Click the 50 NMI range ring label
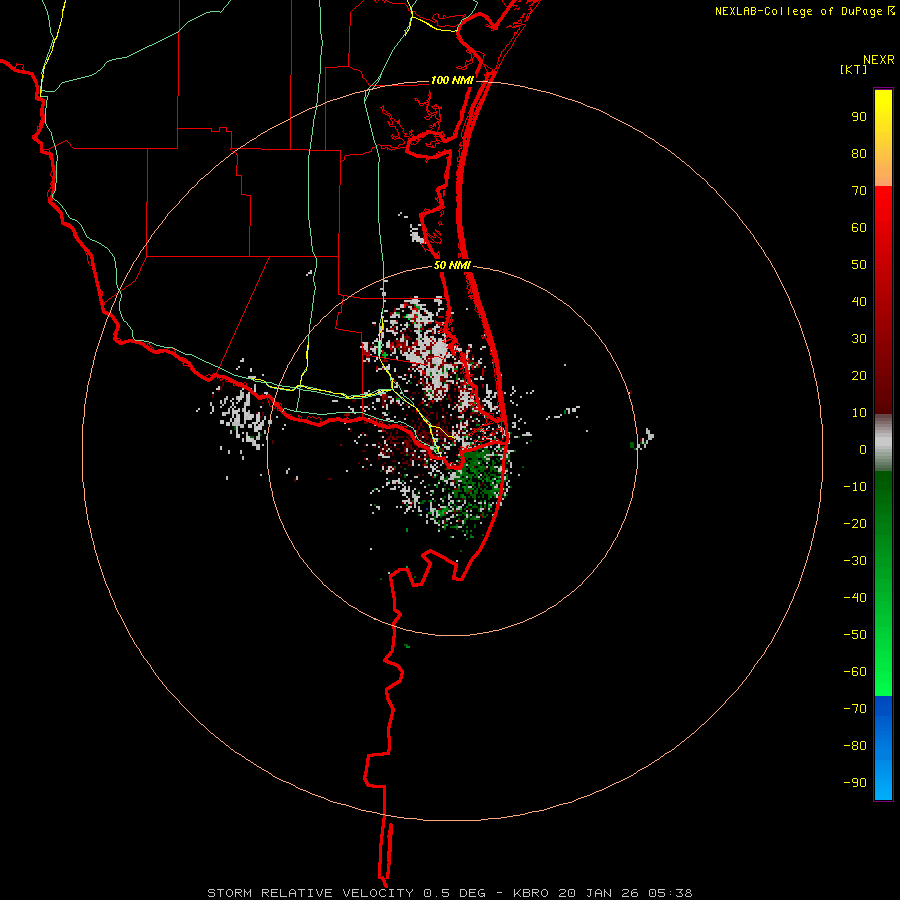 point(452,265)
